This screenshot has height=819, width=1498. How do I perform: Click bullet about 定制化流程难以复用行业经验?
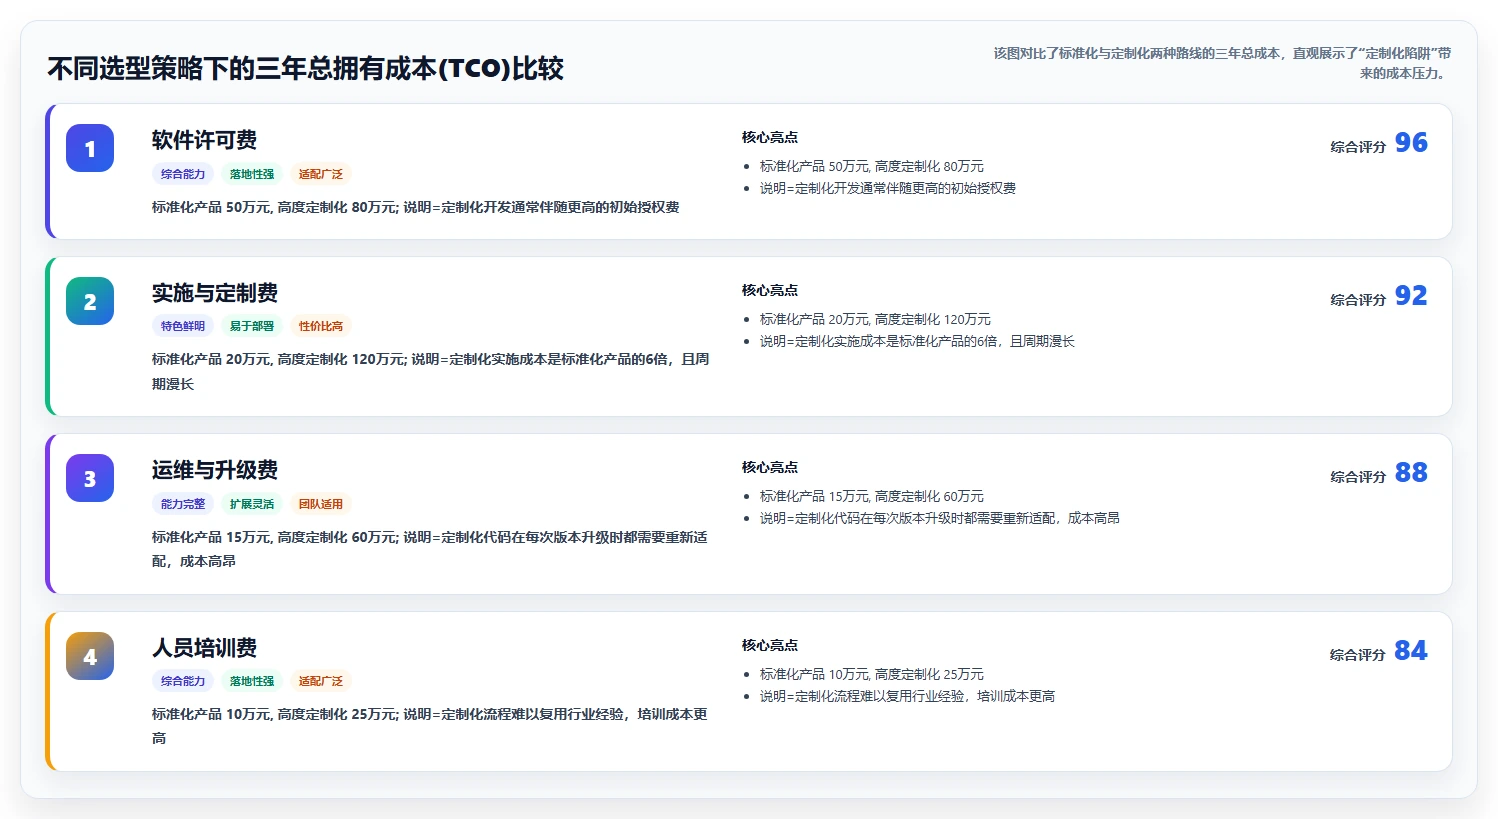click(907, 697)
